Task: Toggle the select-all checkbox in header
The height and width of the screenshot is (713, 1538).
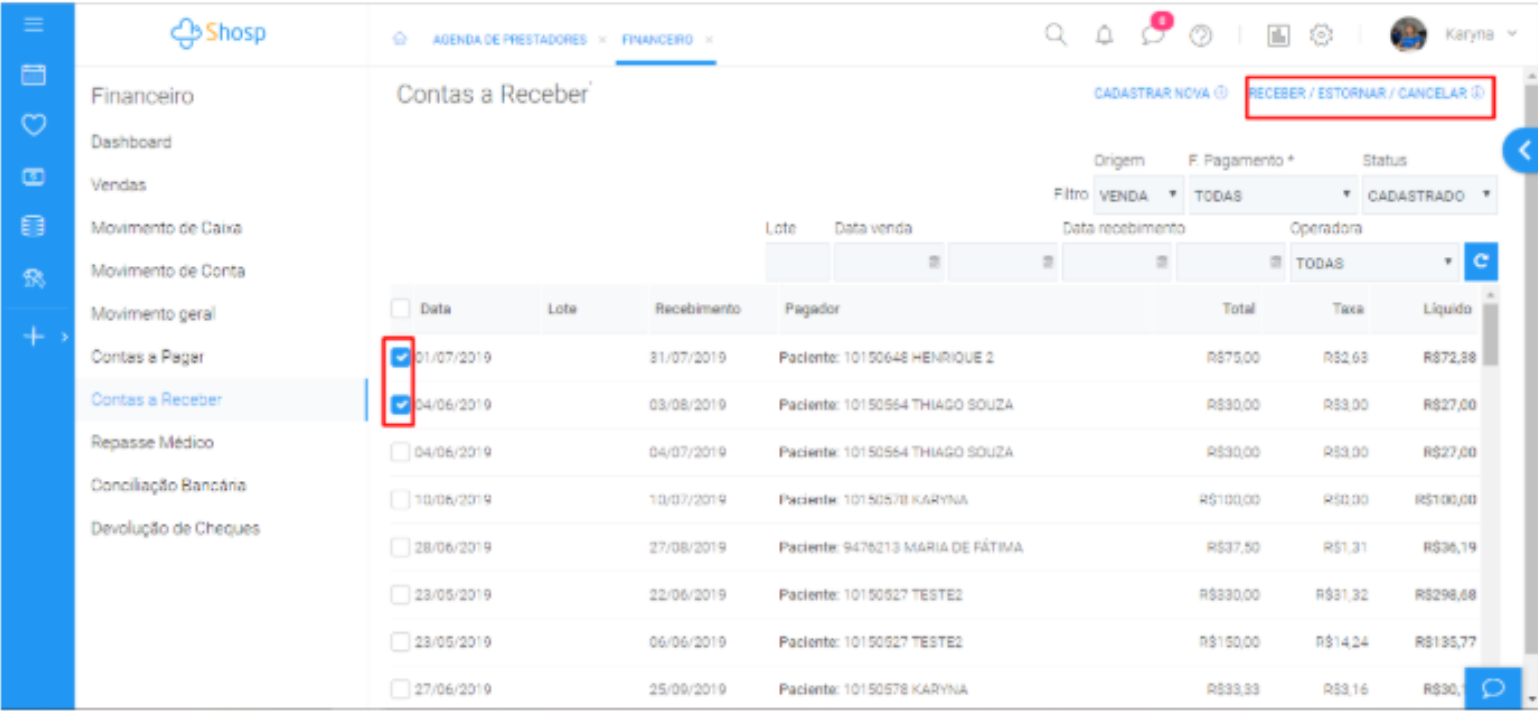Action: tap(401, 309)
